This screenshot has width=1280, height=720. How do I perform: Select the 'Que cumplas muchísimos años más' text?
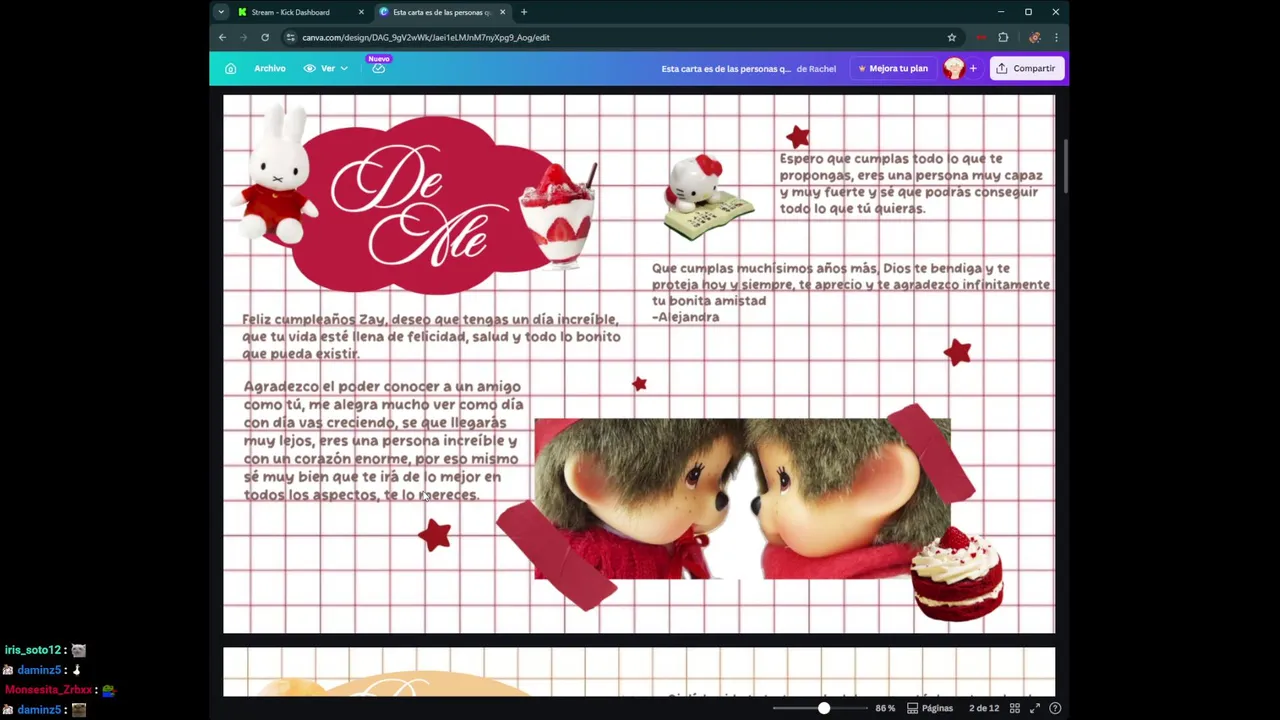coord(850,292)
